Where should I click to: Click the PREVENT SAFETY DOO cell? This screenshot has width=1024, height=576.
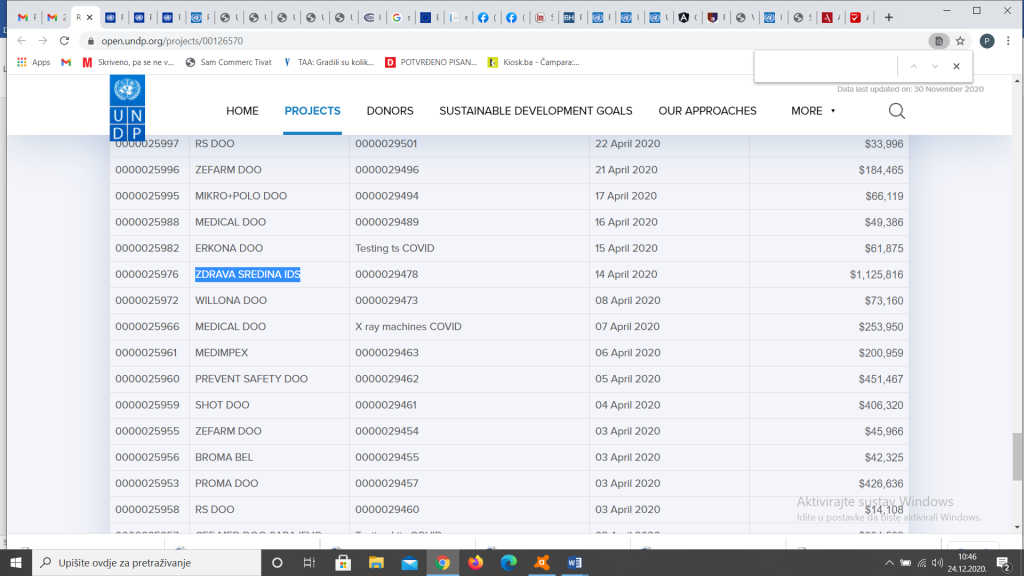pyautogui.click(x=251, y=379)
